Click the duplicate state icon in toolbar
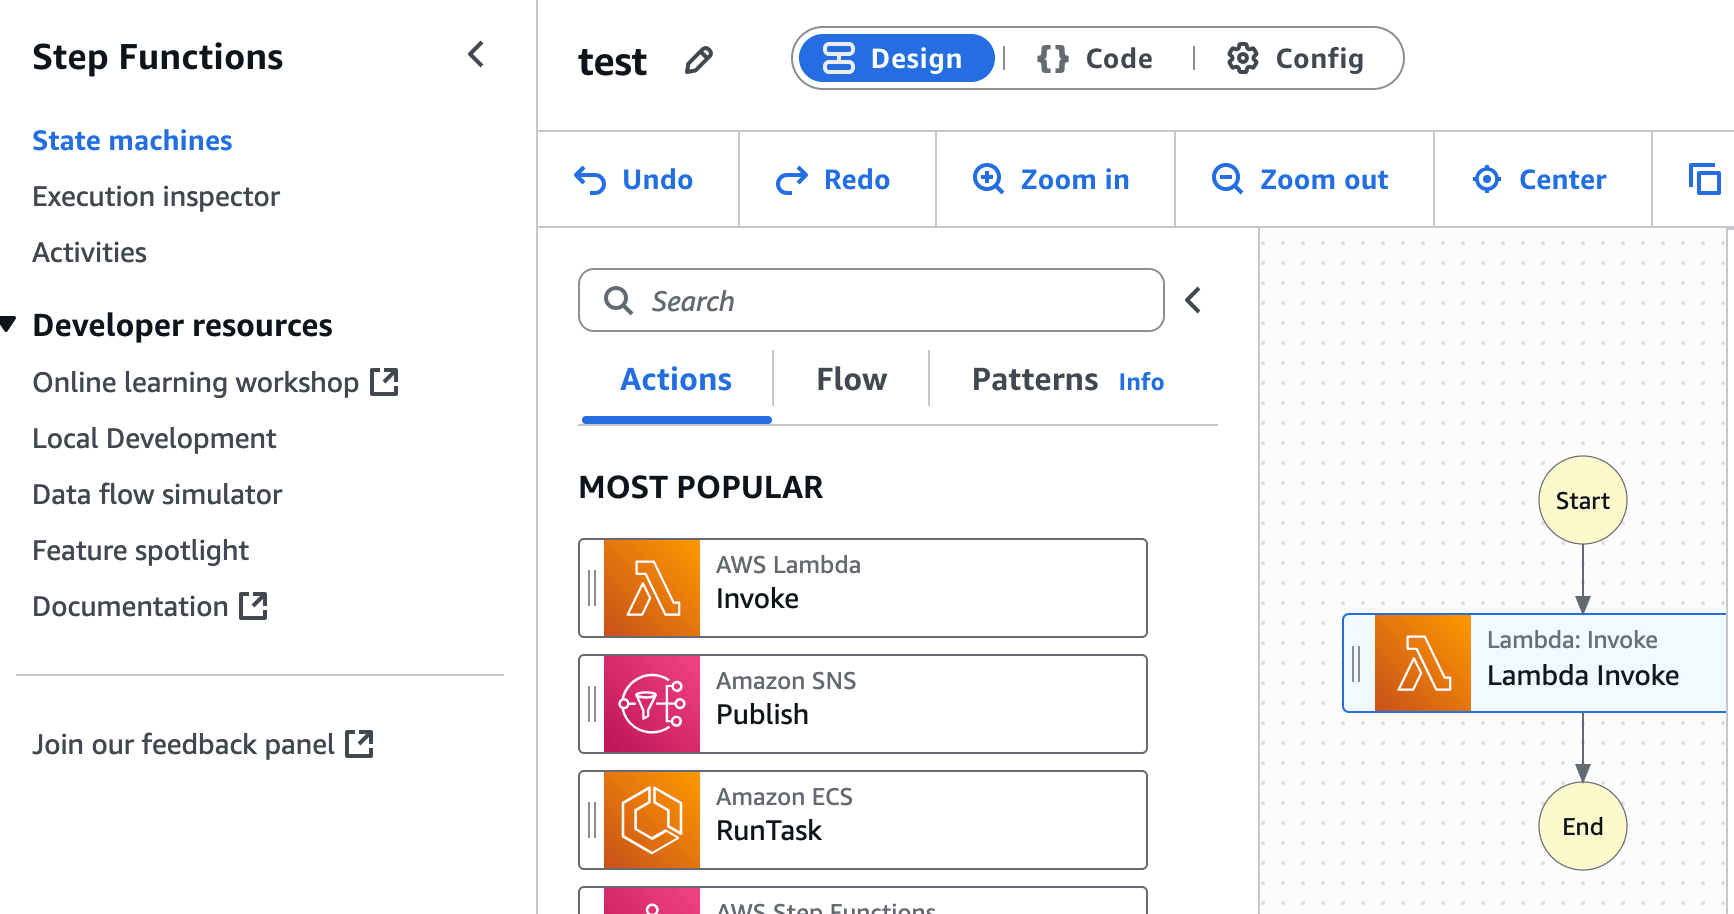This screenshot has height=914, width=1734. pyautogui.click(x=1704, y=180)
